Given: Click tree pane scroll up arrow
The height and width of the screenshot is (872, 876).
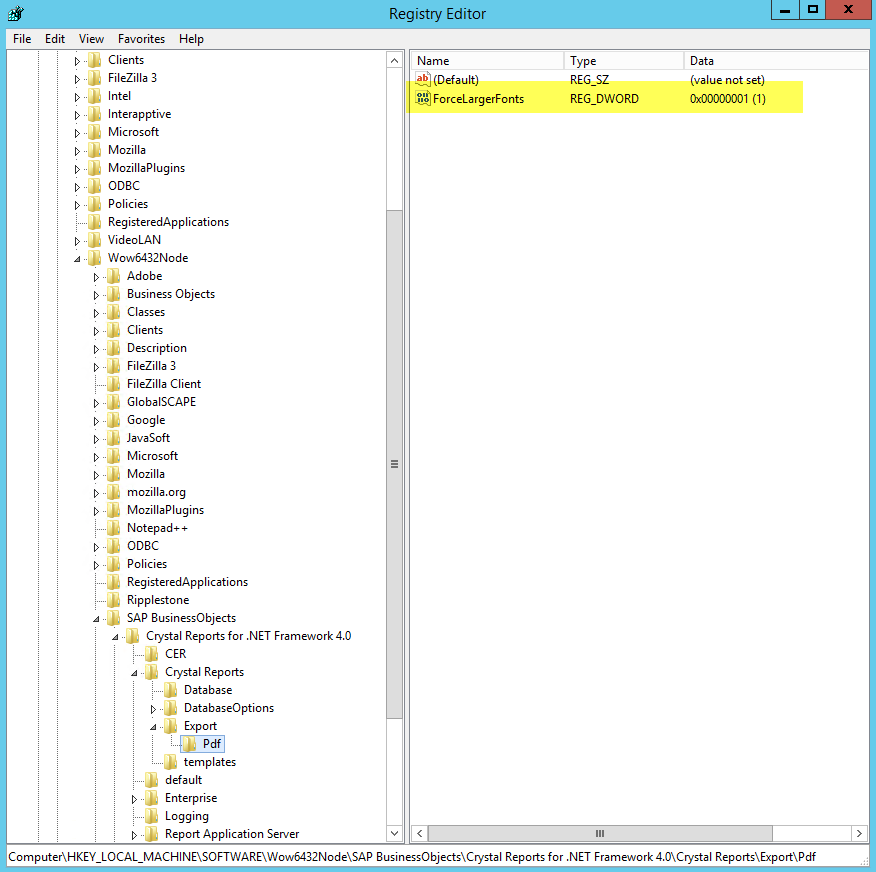Looking at the screenshot, I should pyautogui.click(x=394, y=60).
